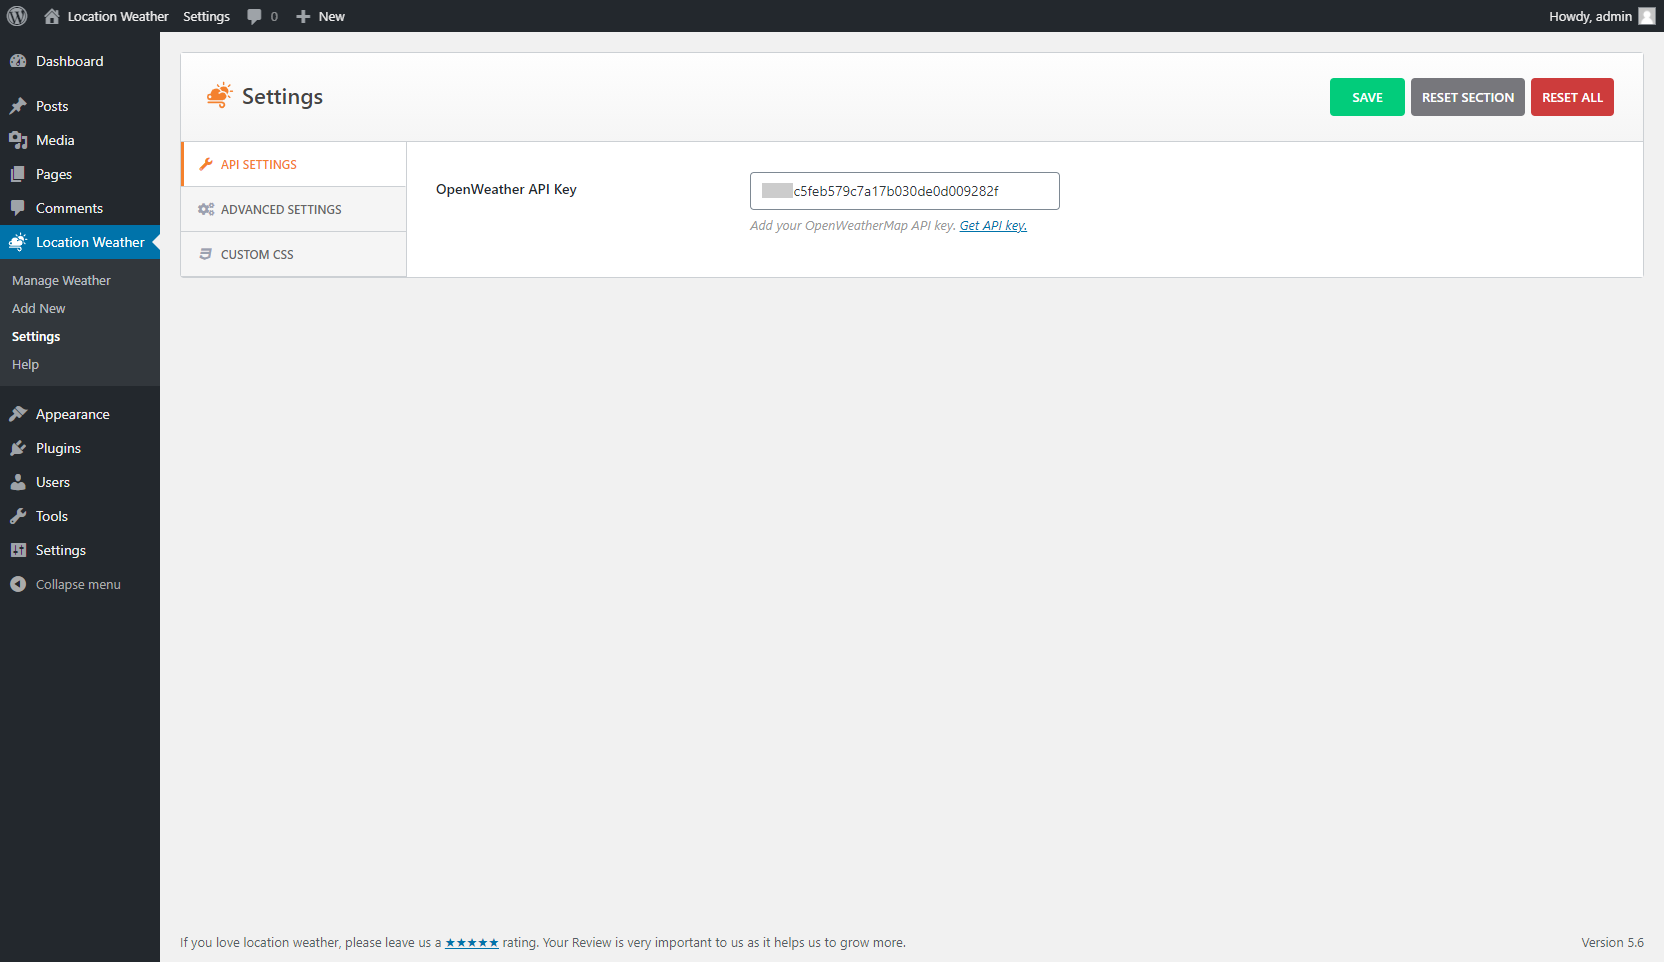Image resolution: width=1664 pixels, height=962 pixels.
Task: Click the RESET SECTION button
Action: [x=1467, y=97]
